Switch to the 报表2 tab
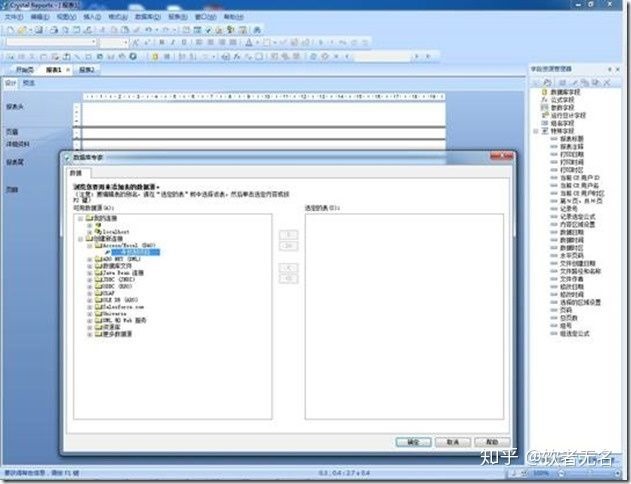The image size is (631, 484). 87,70
